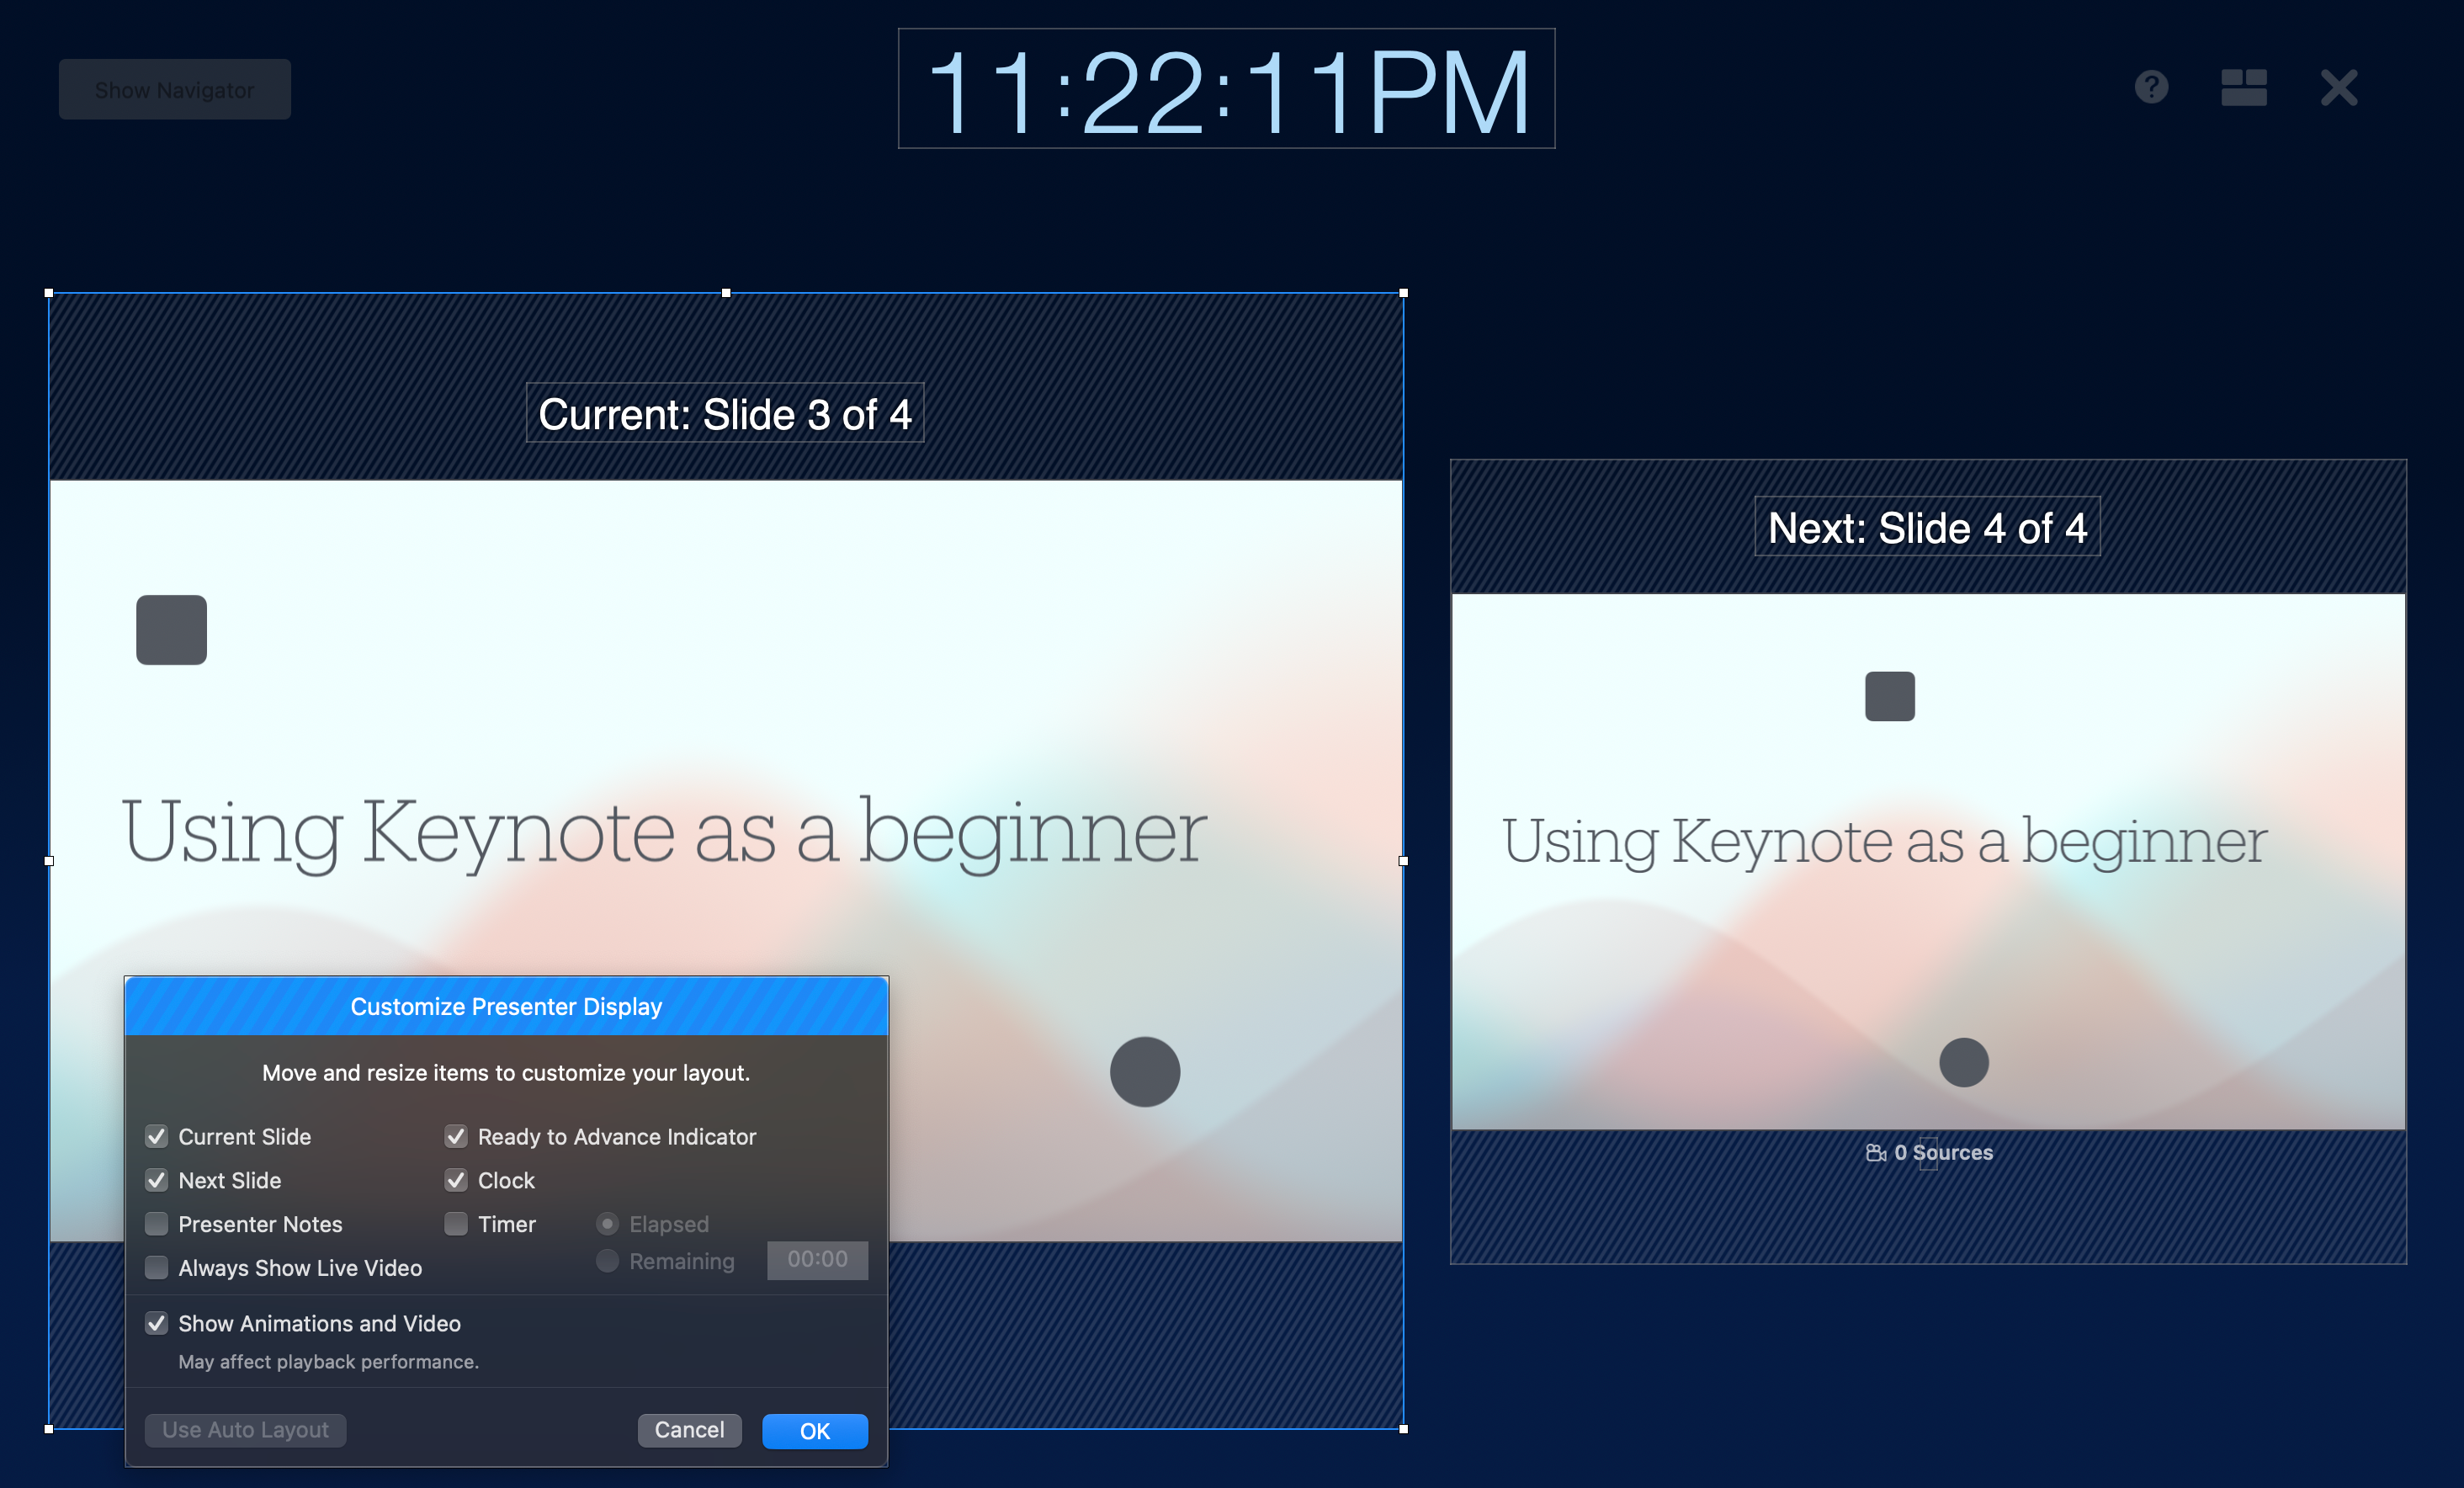Select the Elapsed timer radio button
This screenshot has height=1488, width=2464.
click(x=607, y=1223)
